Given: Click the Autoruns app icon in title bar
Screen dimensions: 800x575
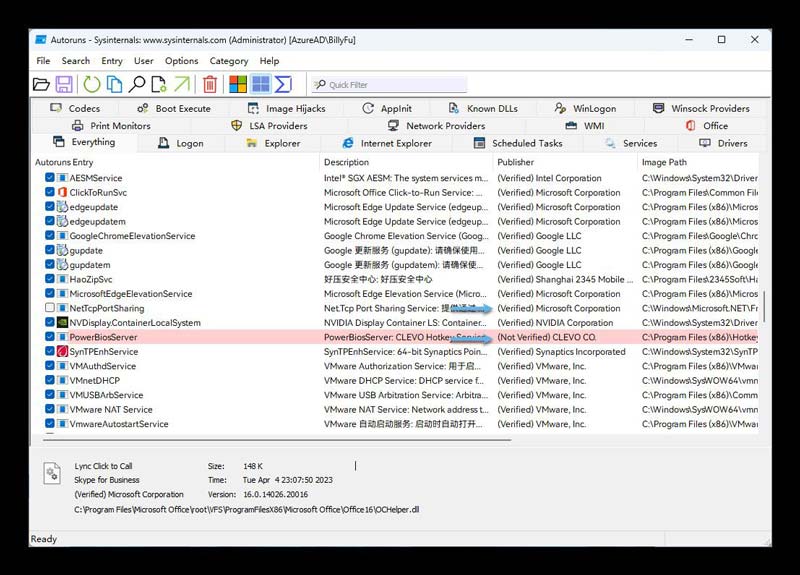Looking at the screenshot, I should tap(41, 40).
